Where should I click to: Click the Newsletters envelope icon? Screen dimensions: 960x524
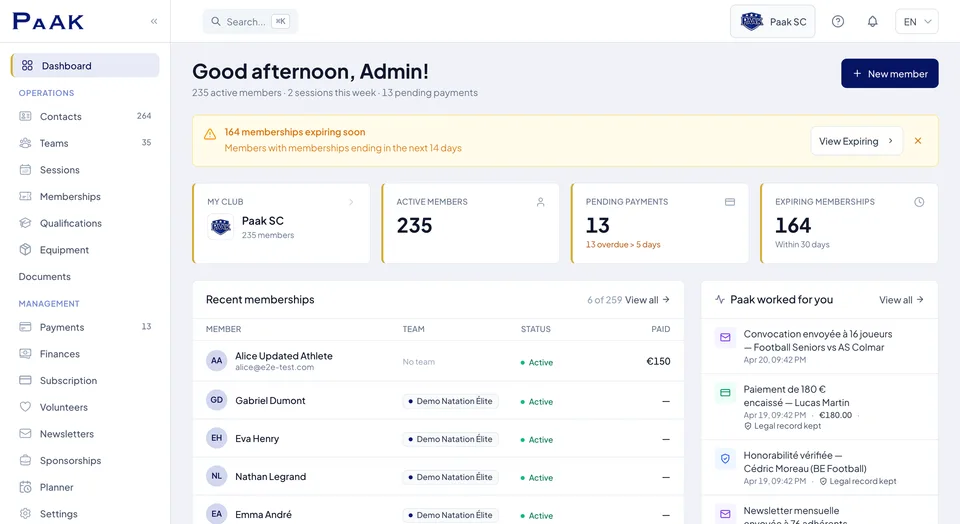coord(25,433)
